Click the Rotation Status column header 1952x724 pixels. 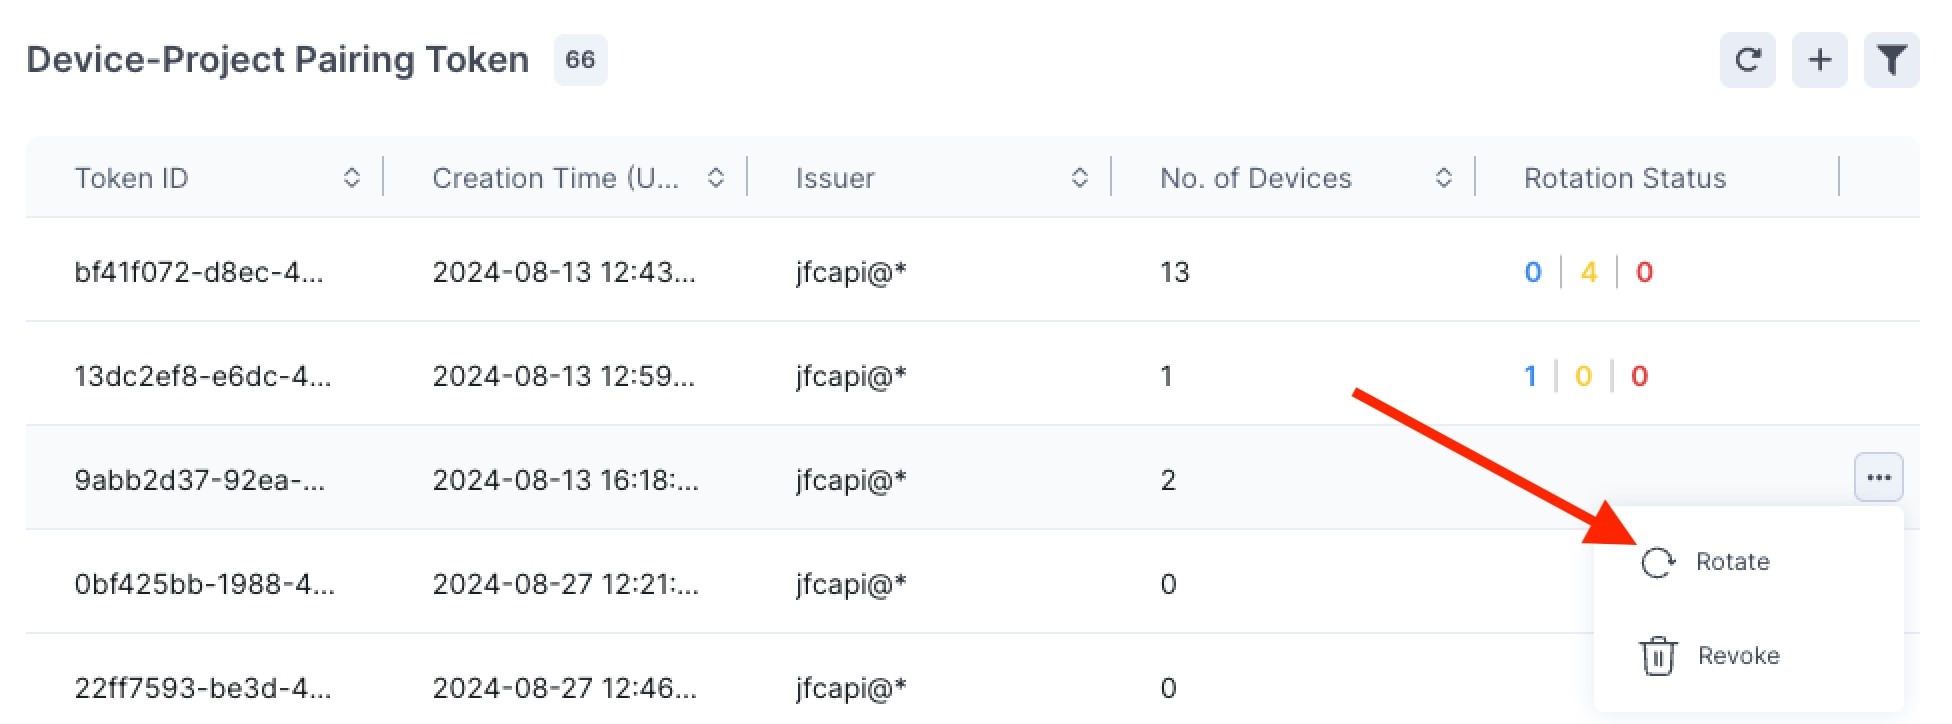pyautogui.click(x=1624, y=178)
